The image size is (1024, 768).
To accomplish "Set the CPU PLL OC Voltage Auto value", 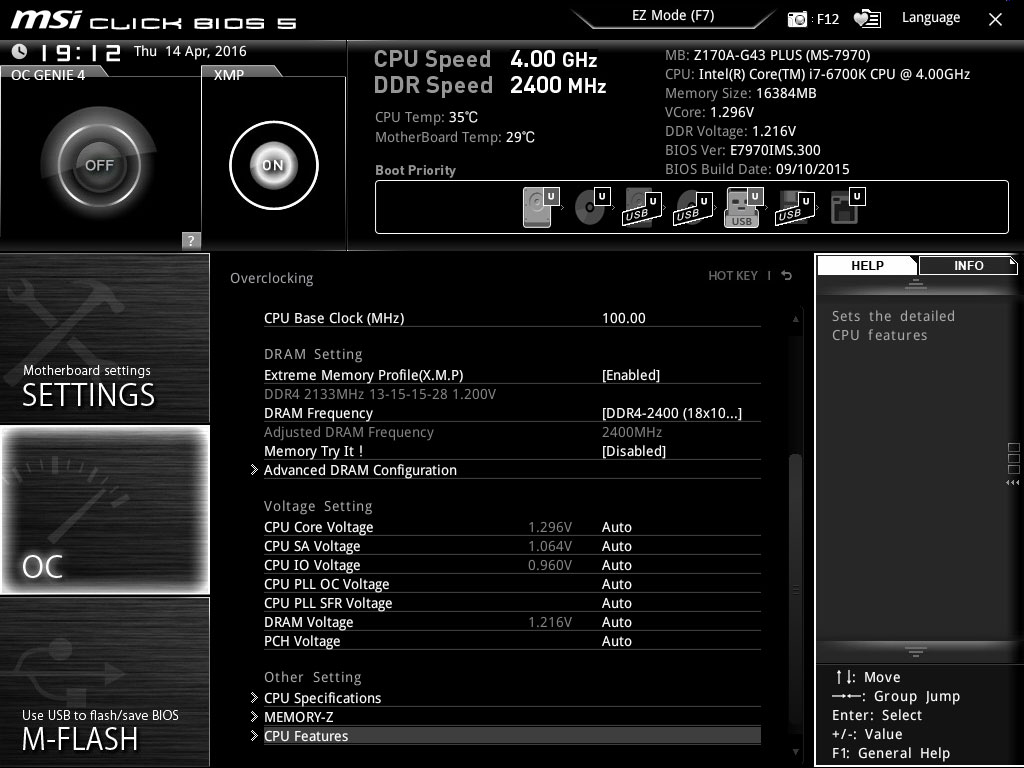I will [616, 584].
